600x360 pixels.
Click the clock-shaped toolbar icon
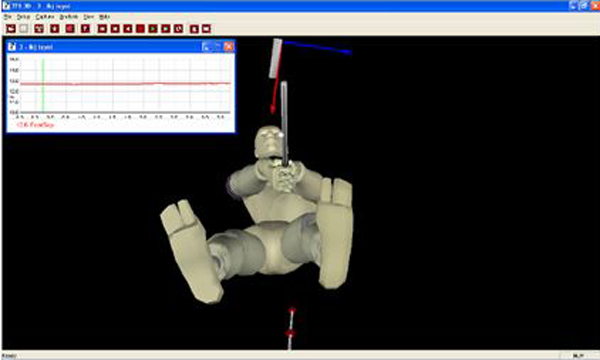point(178,29)
